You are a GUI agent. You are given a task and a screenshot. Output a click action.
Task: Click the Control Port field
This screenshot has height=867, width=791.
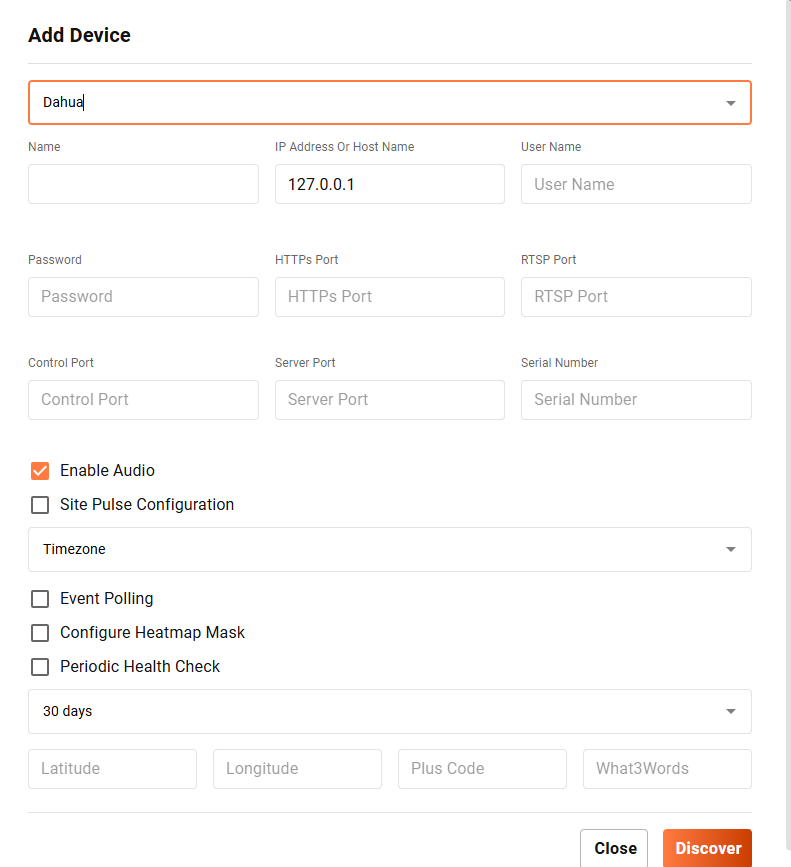point(143,400)
